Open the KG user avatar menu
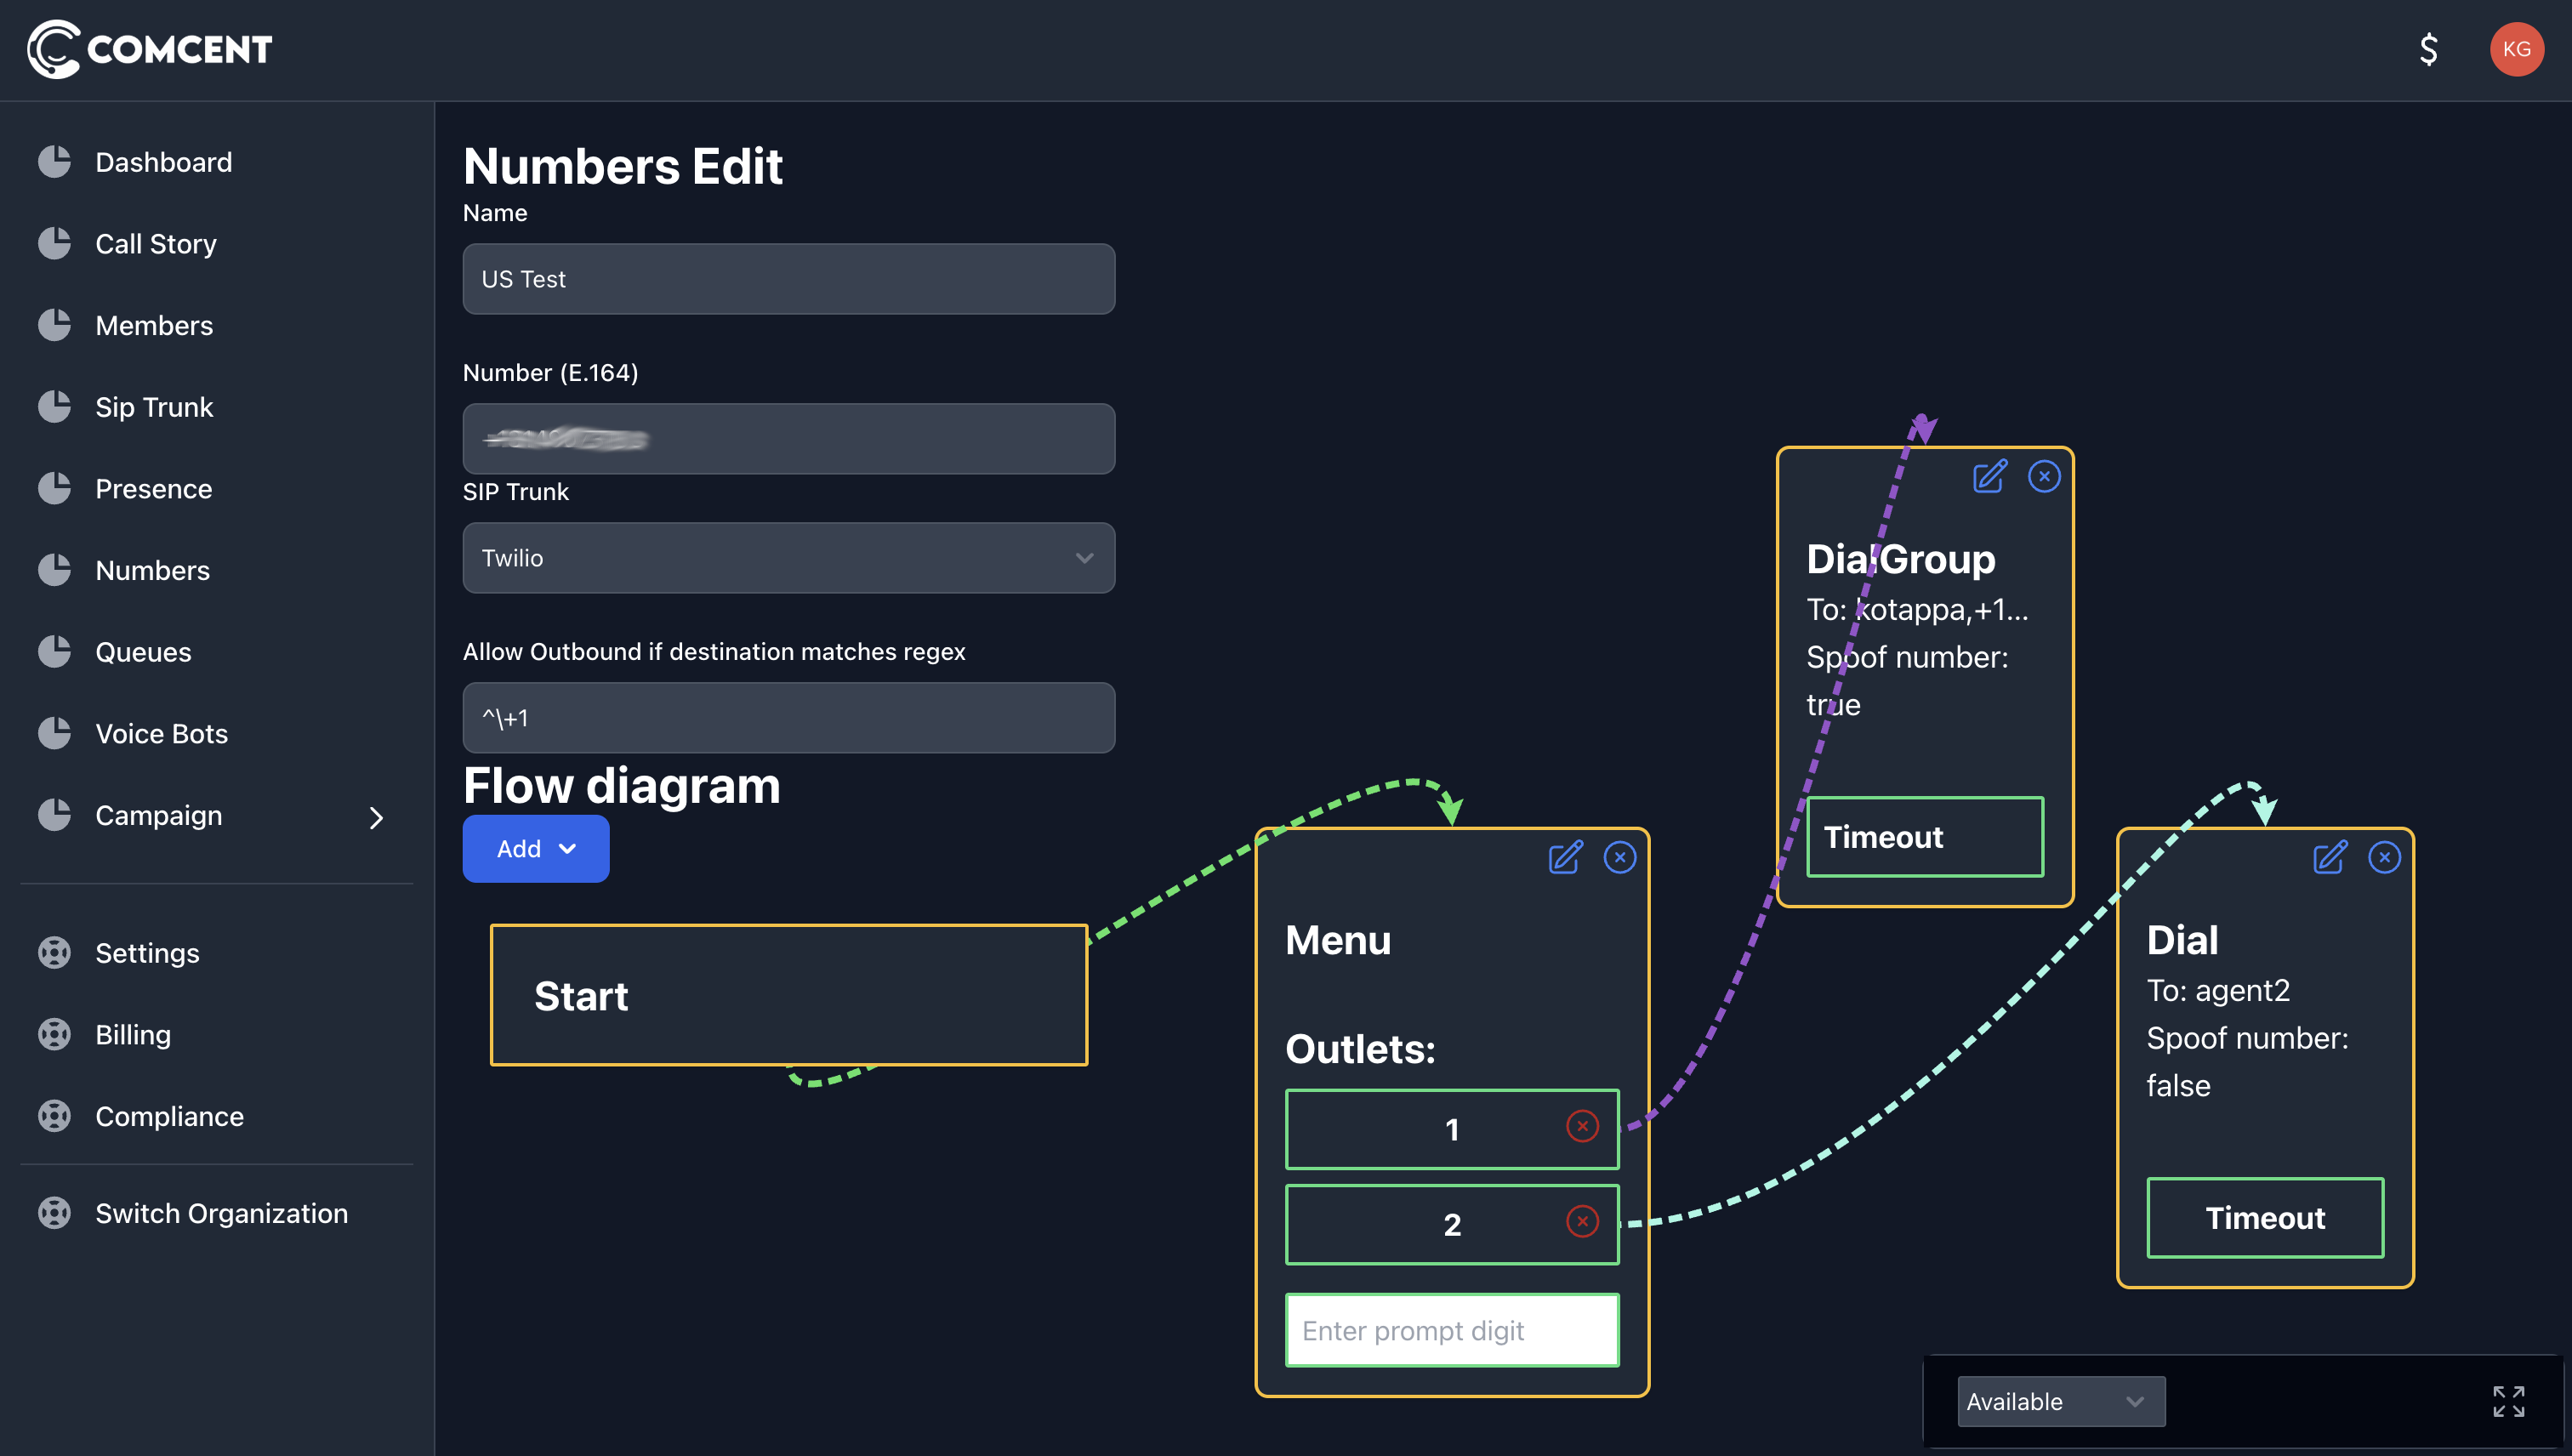Viewport: 2572px width, 1456px height. (x=2516, y=49)
